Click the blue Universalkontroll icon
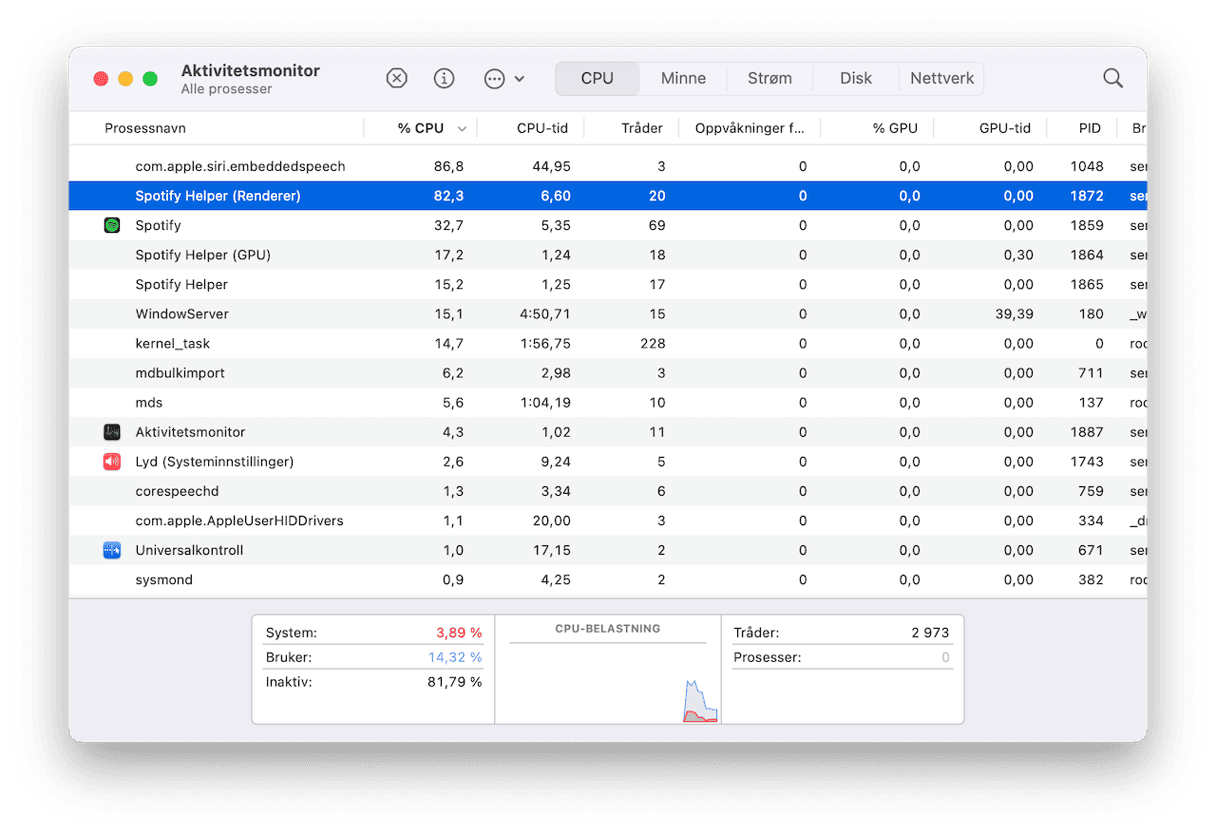 click(112, 550)
